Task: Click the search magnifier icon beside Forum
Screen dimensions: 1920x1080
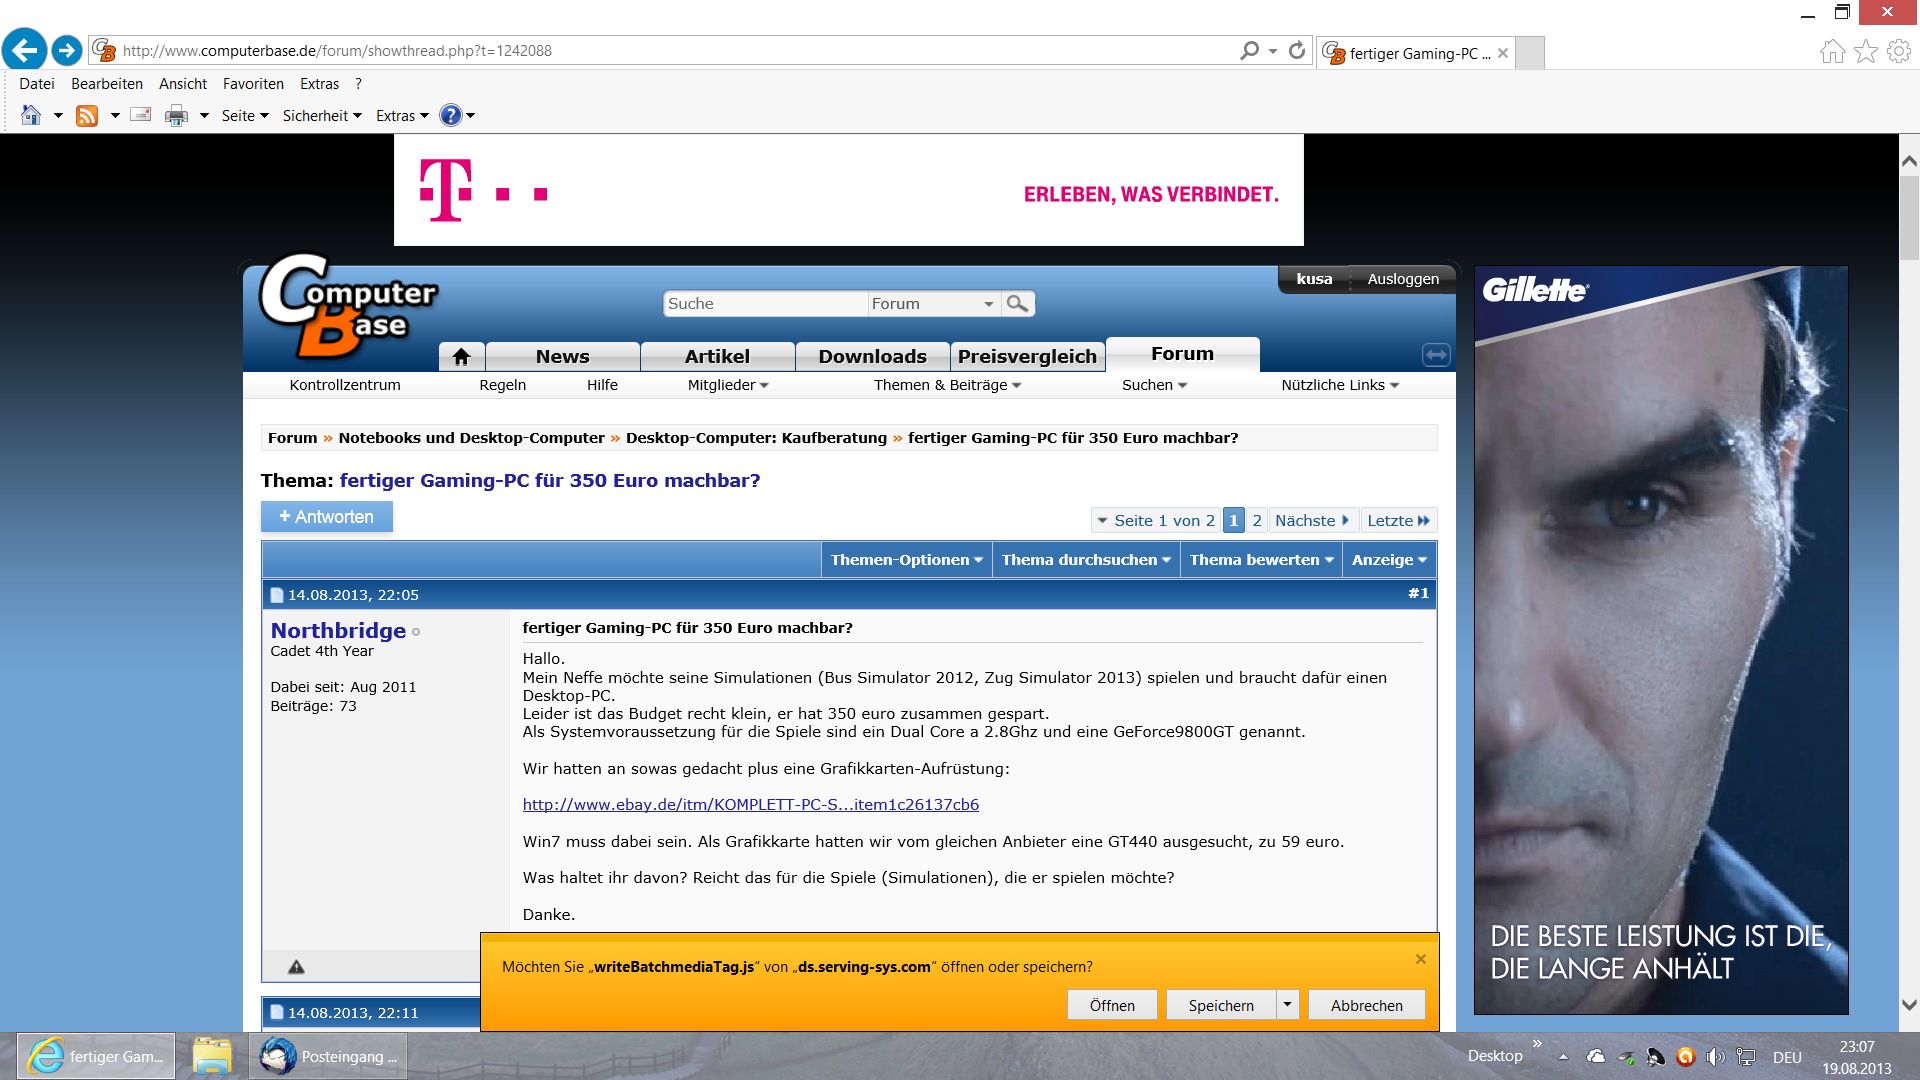Action: click(1017, 304)
